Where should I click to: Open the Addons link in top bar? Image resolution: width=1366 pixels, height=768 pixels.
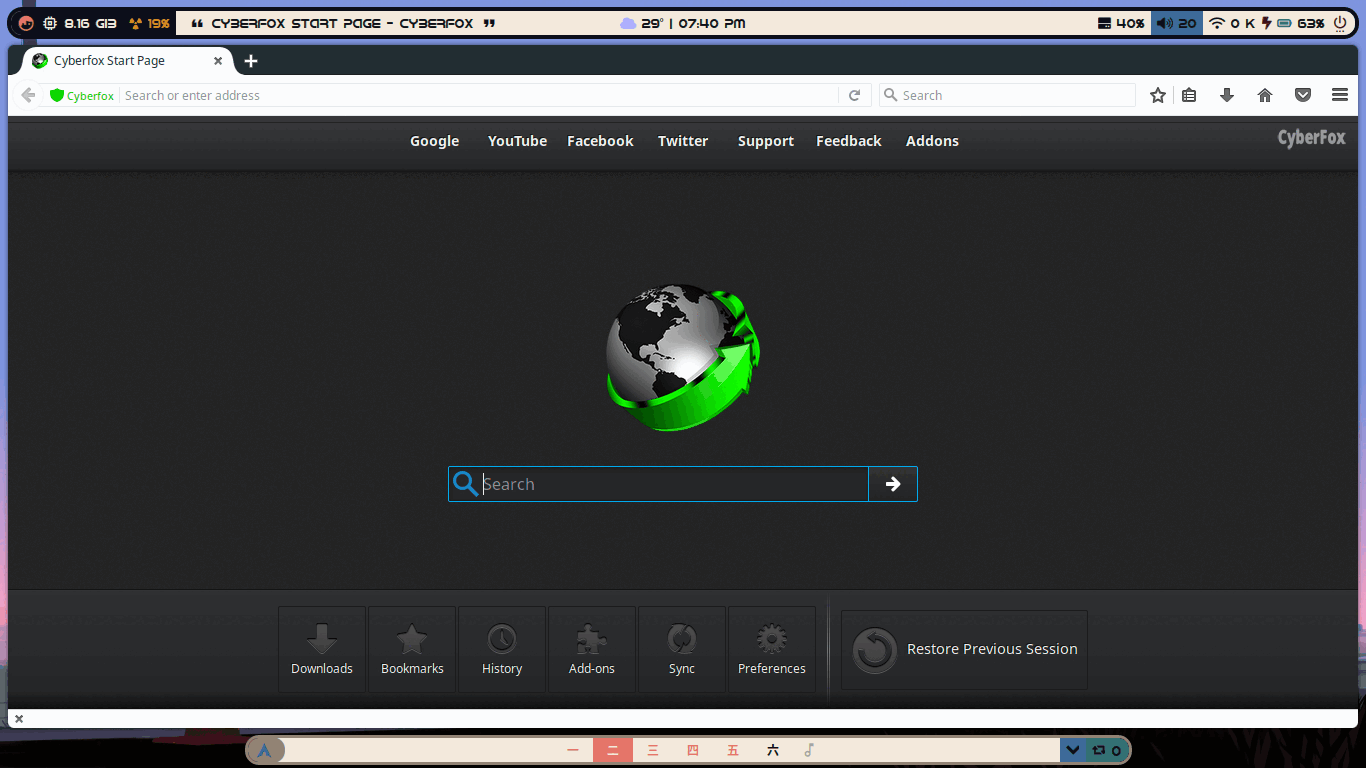click(932, 141)
